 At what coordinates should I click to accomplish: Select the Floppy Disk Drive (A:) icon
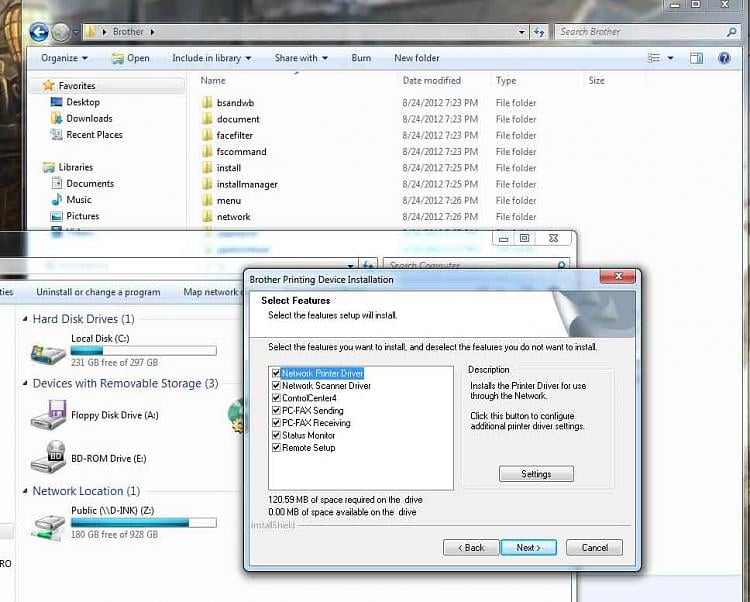(x=48, y=415)
